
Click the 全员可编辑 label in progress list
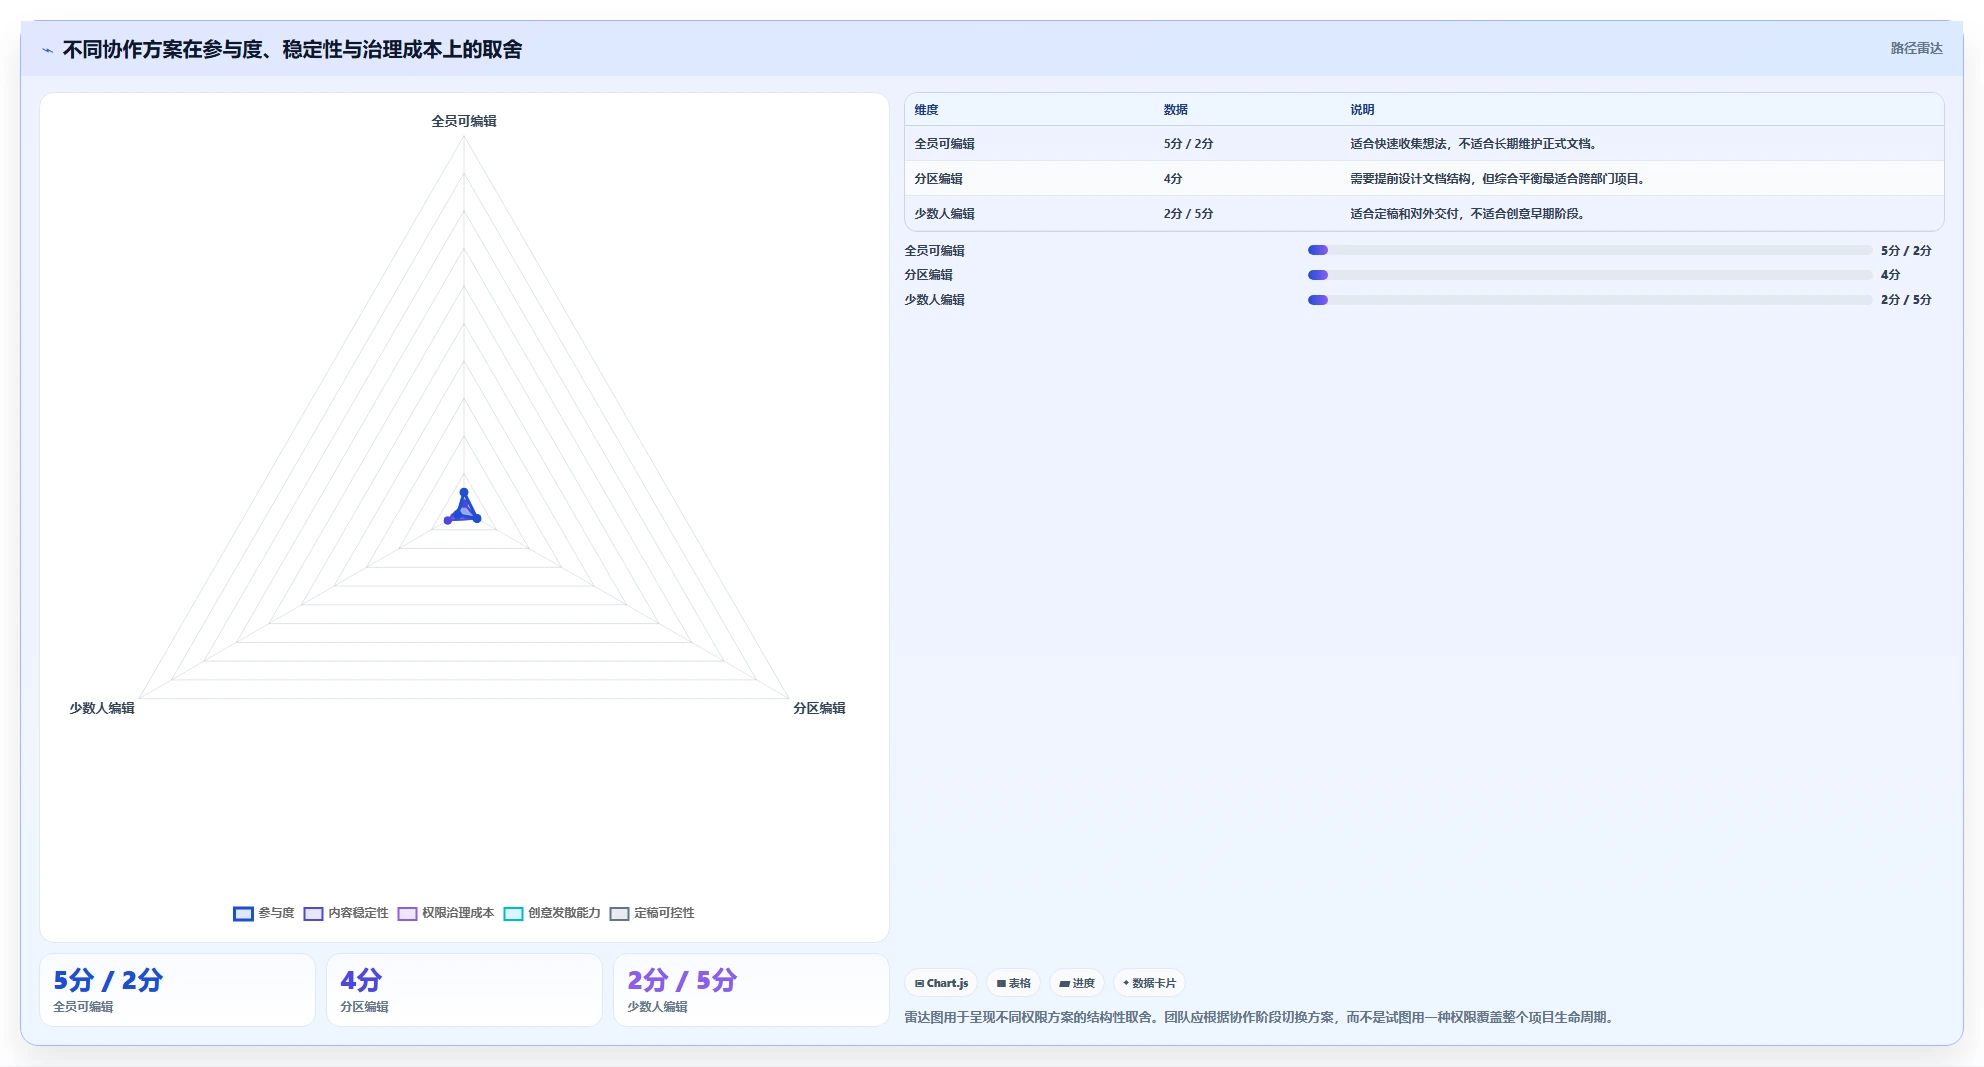pyautogui.click(x=935, y=251)
